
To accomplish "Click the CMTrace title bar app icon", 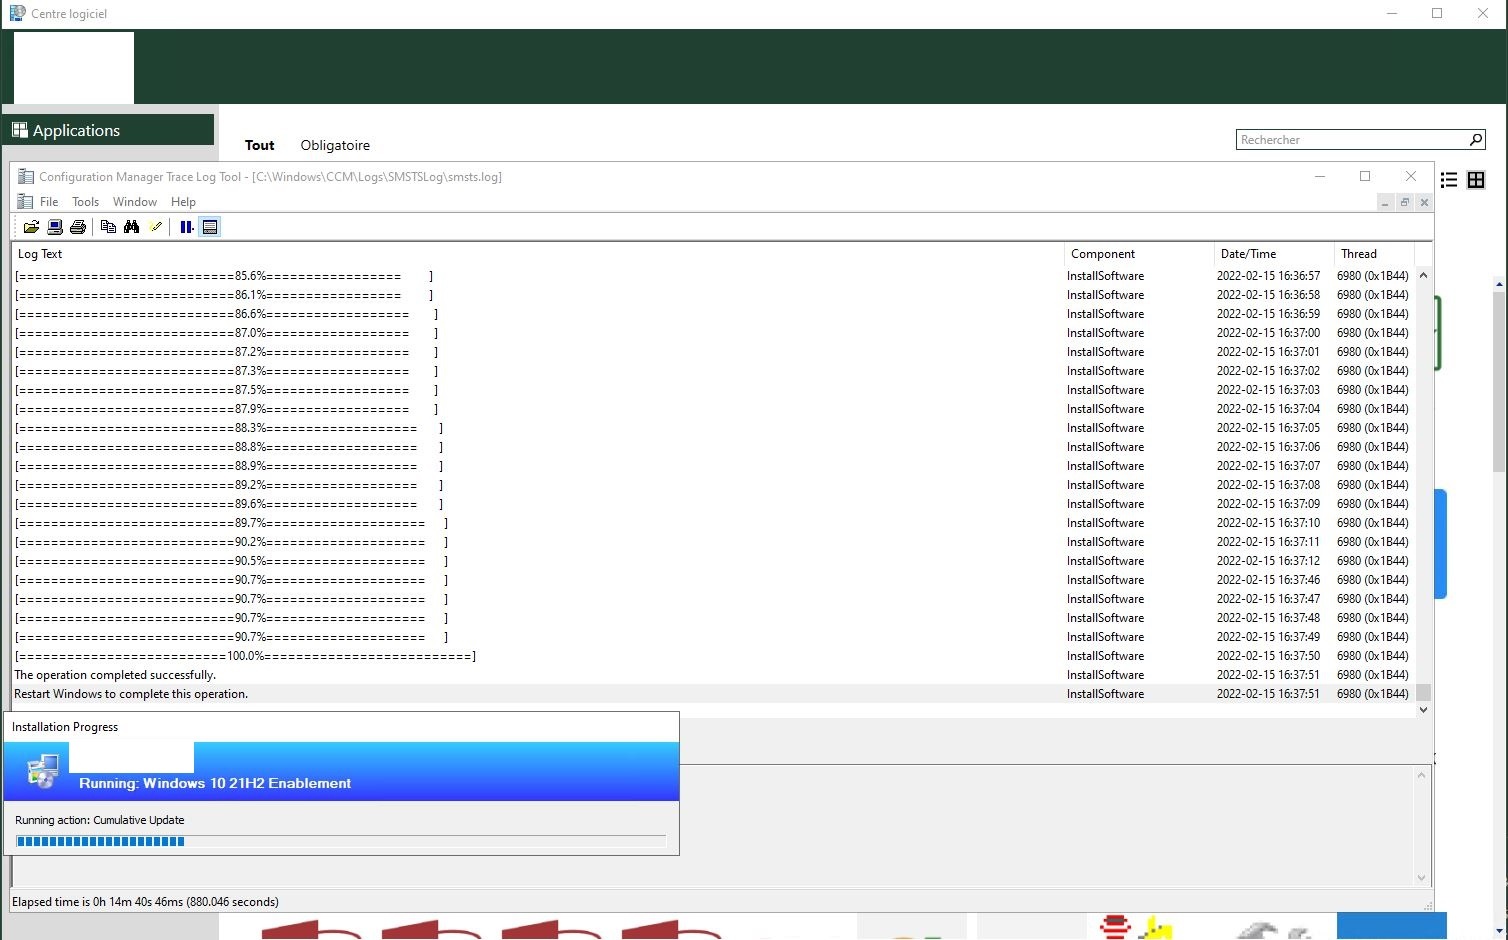I will click(25, 177).
